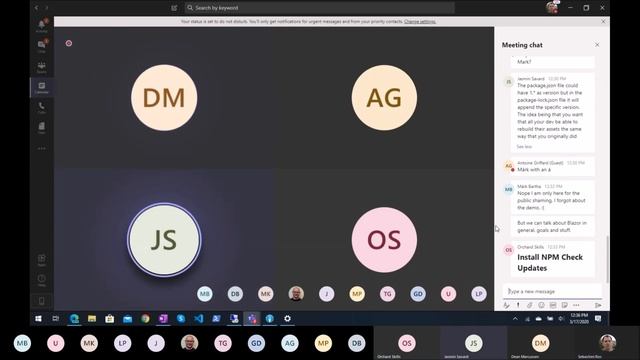640x360 pixels.
Task: Open File Explorer from the taskbar
Action: pyautogui.click(x=92, y=319)
